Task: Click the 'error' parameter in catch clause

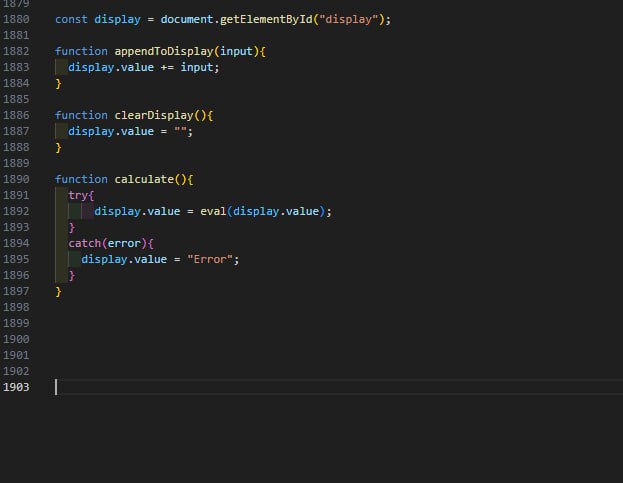Action: pos(124,243)
